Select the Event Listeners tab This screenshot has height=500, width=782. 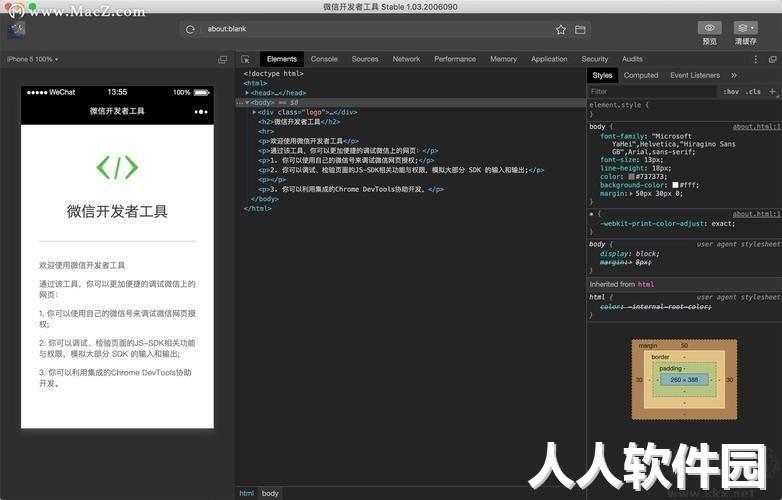click(x=695, y=75)
